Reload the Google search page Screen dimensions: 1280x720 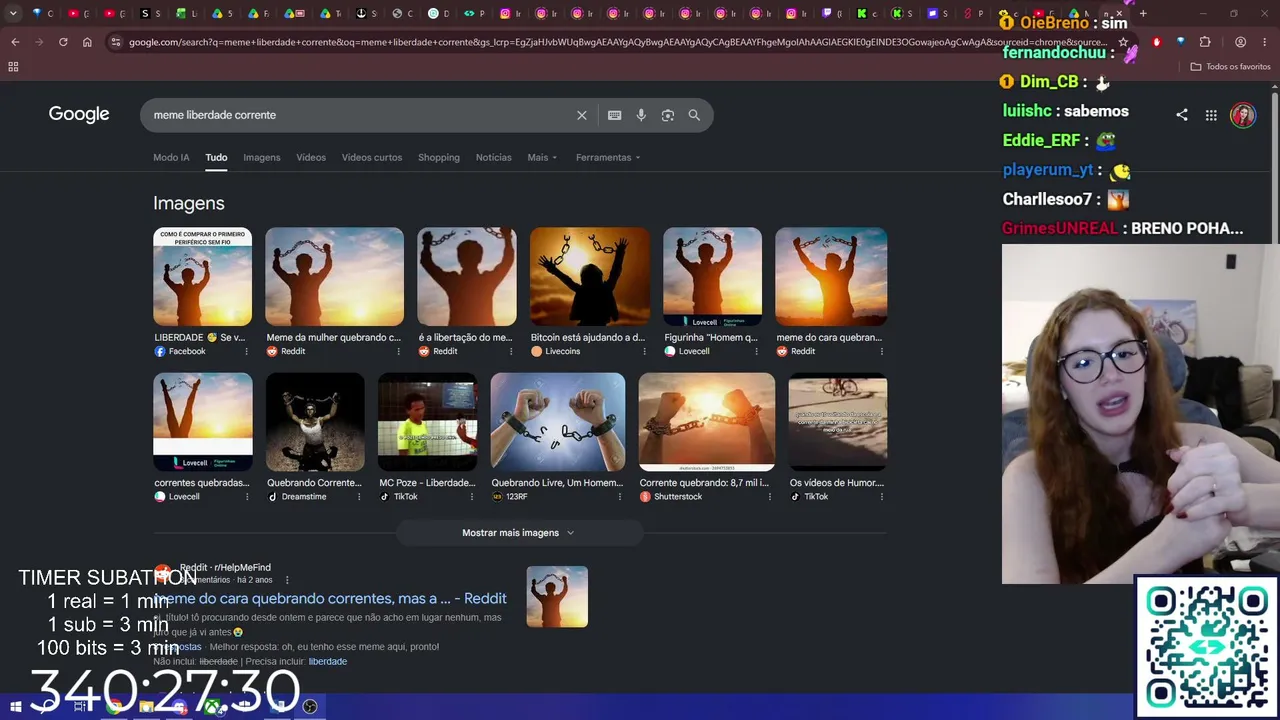click(63, 42)
